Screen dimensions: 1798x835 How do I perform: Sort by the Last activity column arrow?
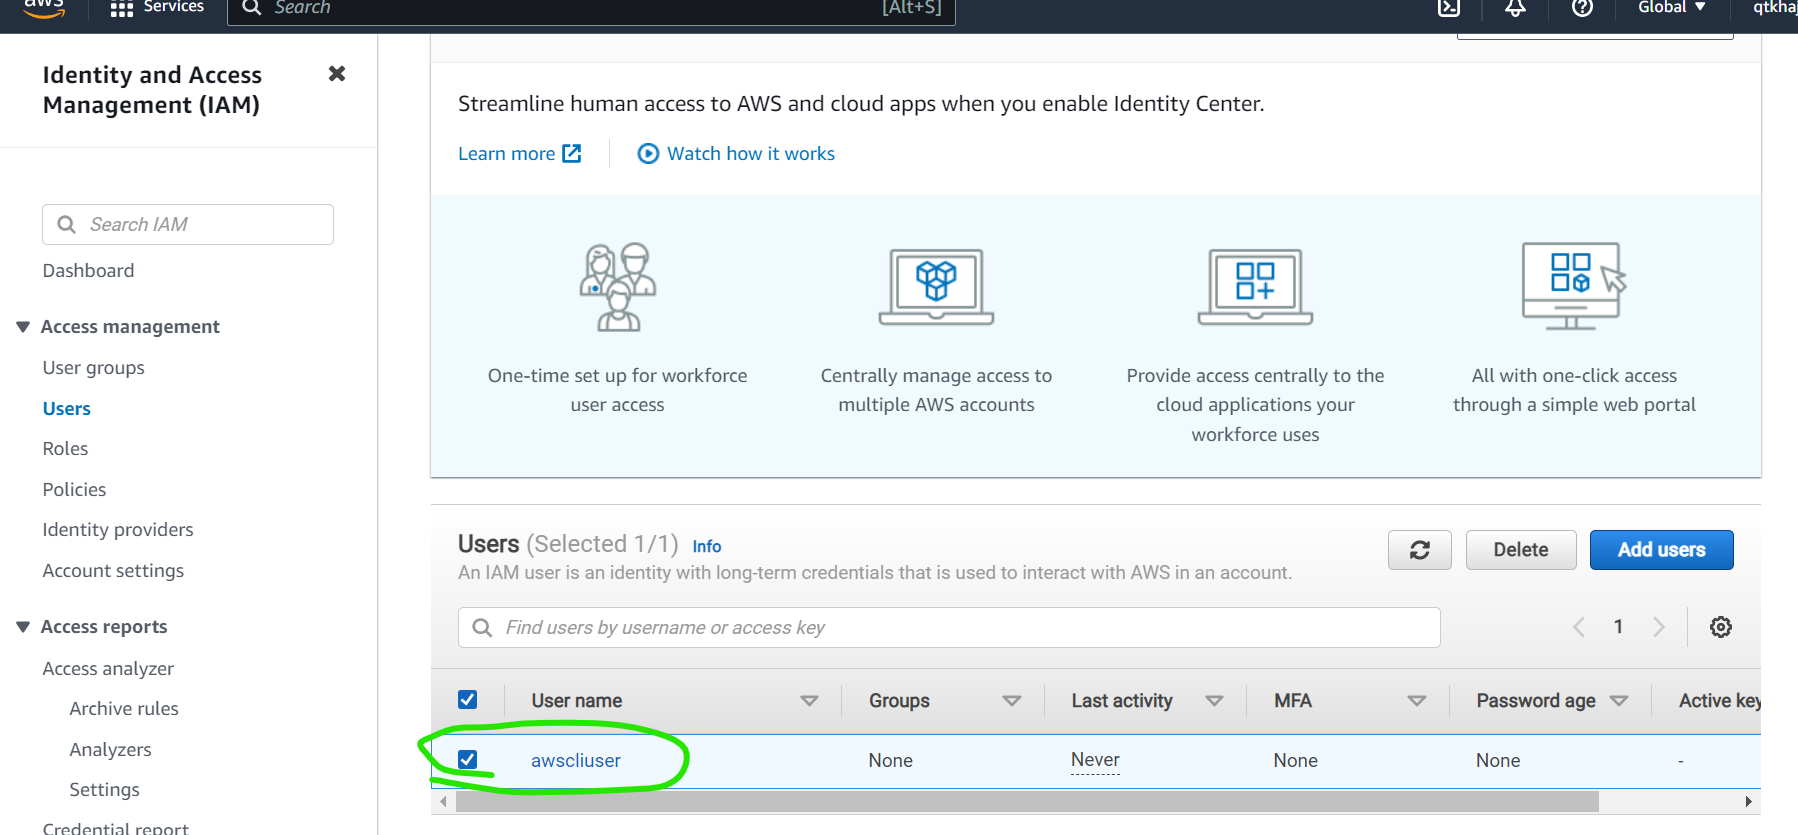point(1214,701)
